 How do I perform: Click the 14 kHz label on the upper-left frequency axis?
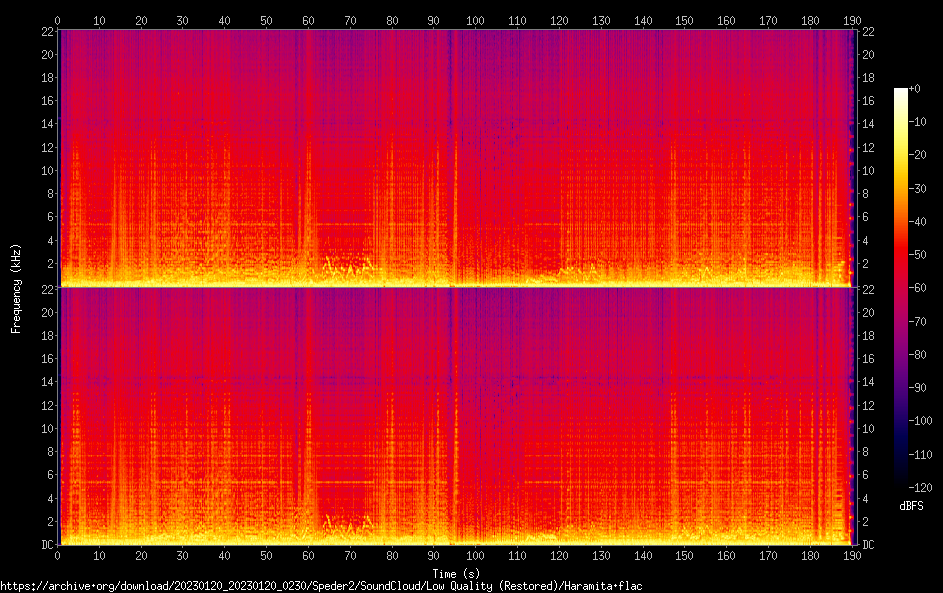46,124
